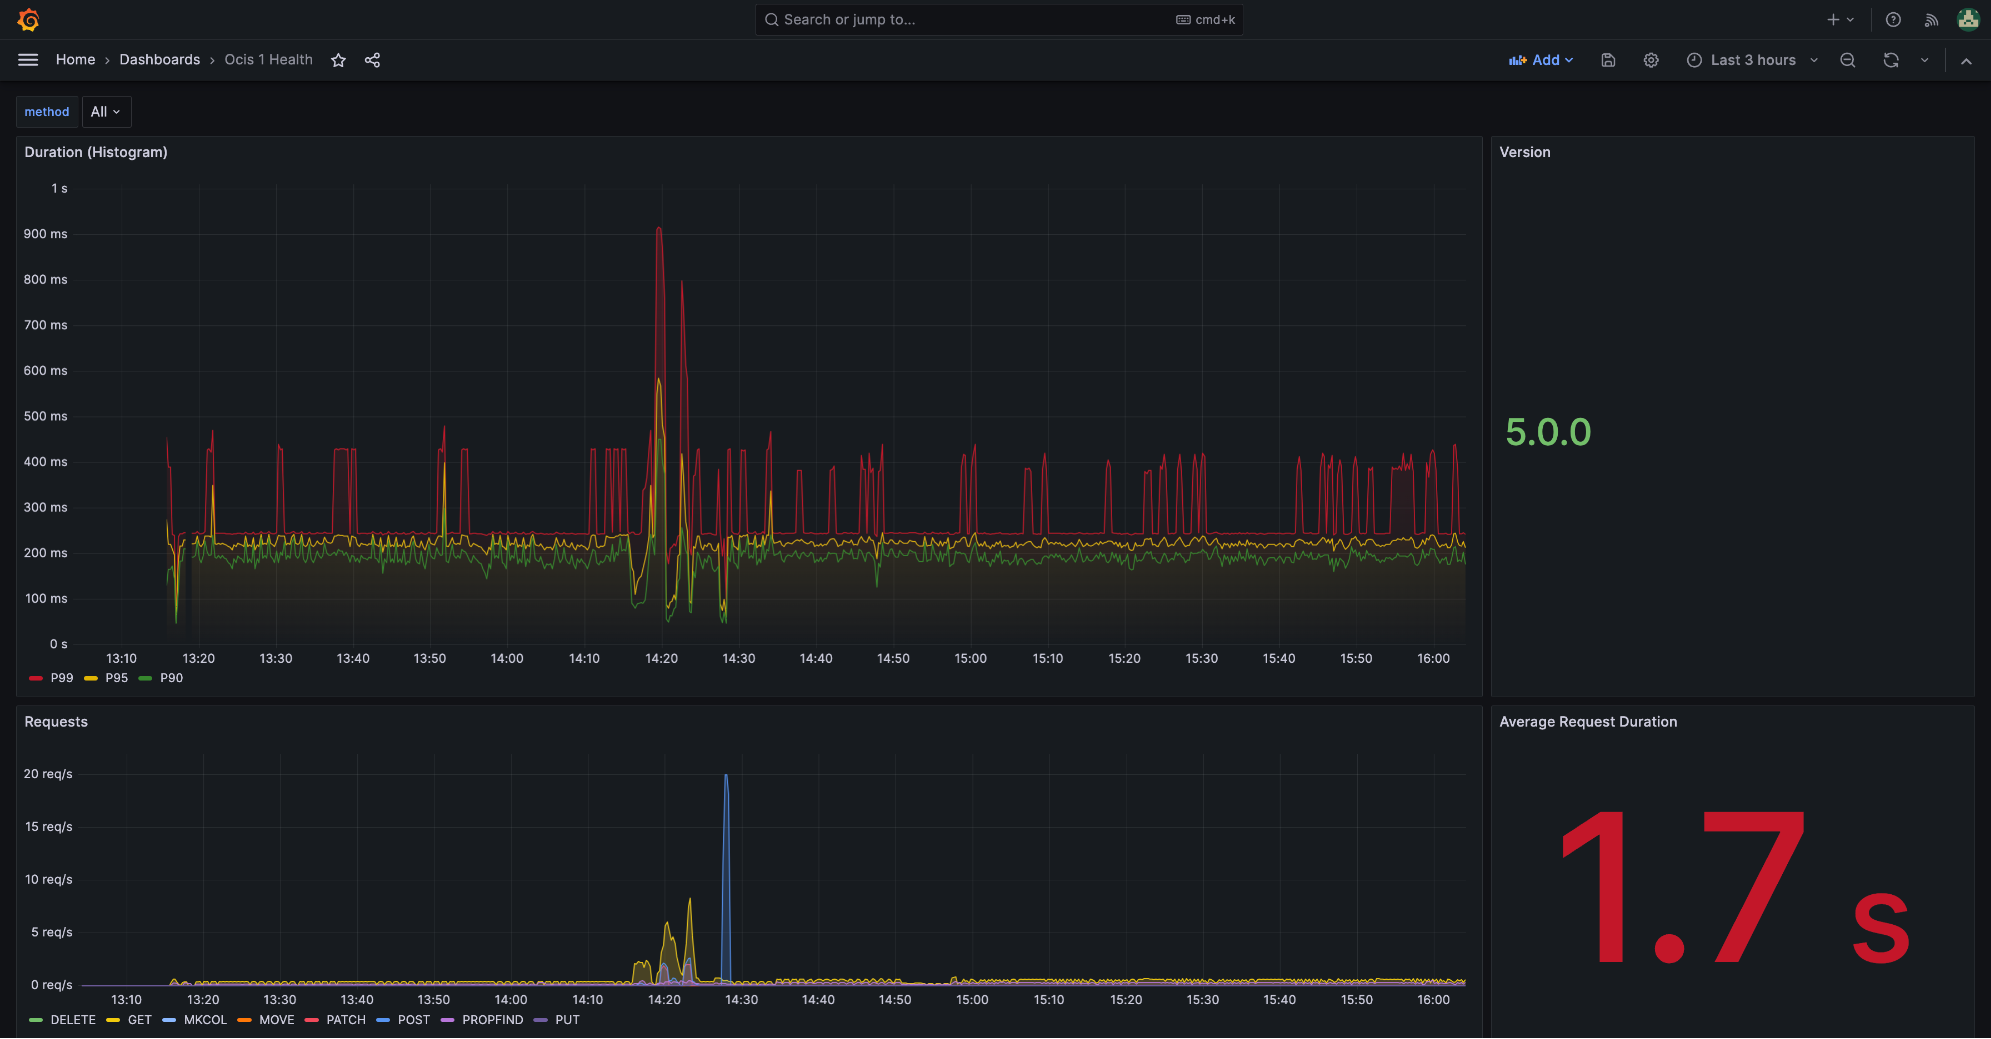The height and width of the screenshot is (1039, 1991).
Task: Hide the P99 series in Duration legend
Action: click(61, 678)
